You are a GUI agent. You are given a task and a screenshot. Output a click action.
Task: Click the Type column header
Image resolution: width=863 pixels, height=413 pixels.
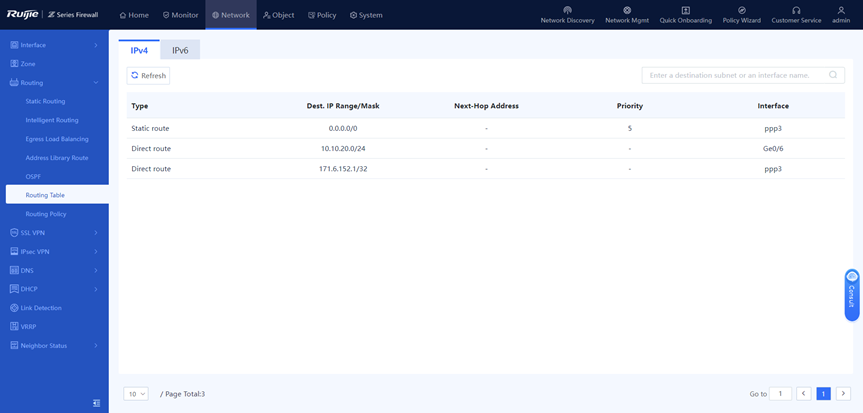click(x=140, y=106)
